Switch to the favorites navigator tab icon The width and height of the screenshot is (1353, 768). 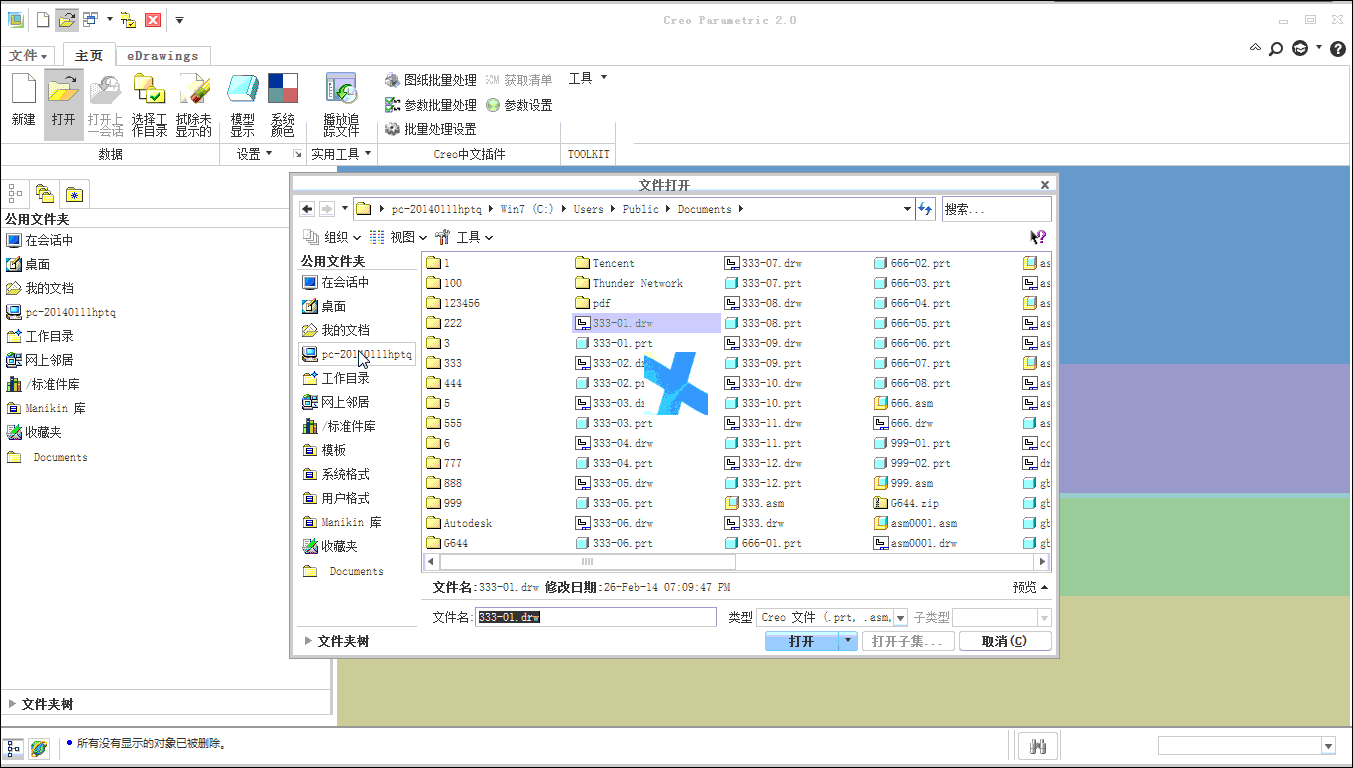click(x=74, y=194)
